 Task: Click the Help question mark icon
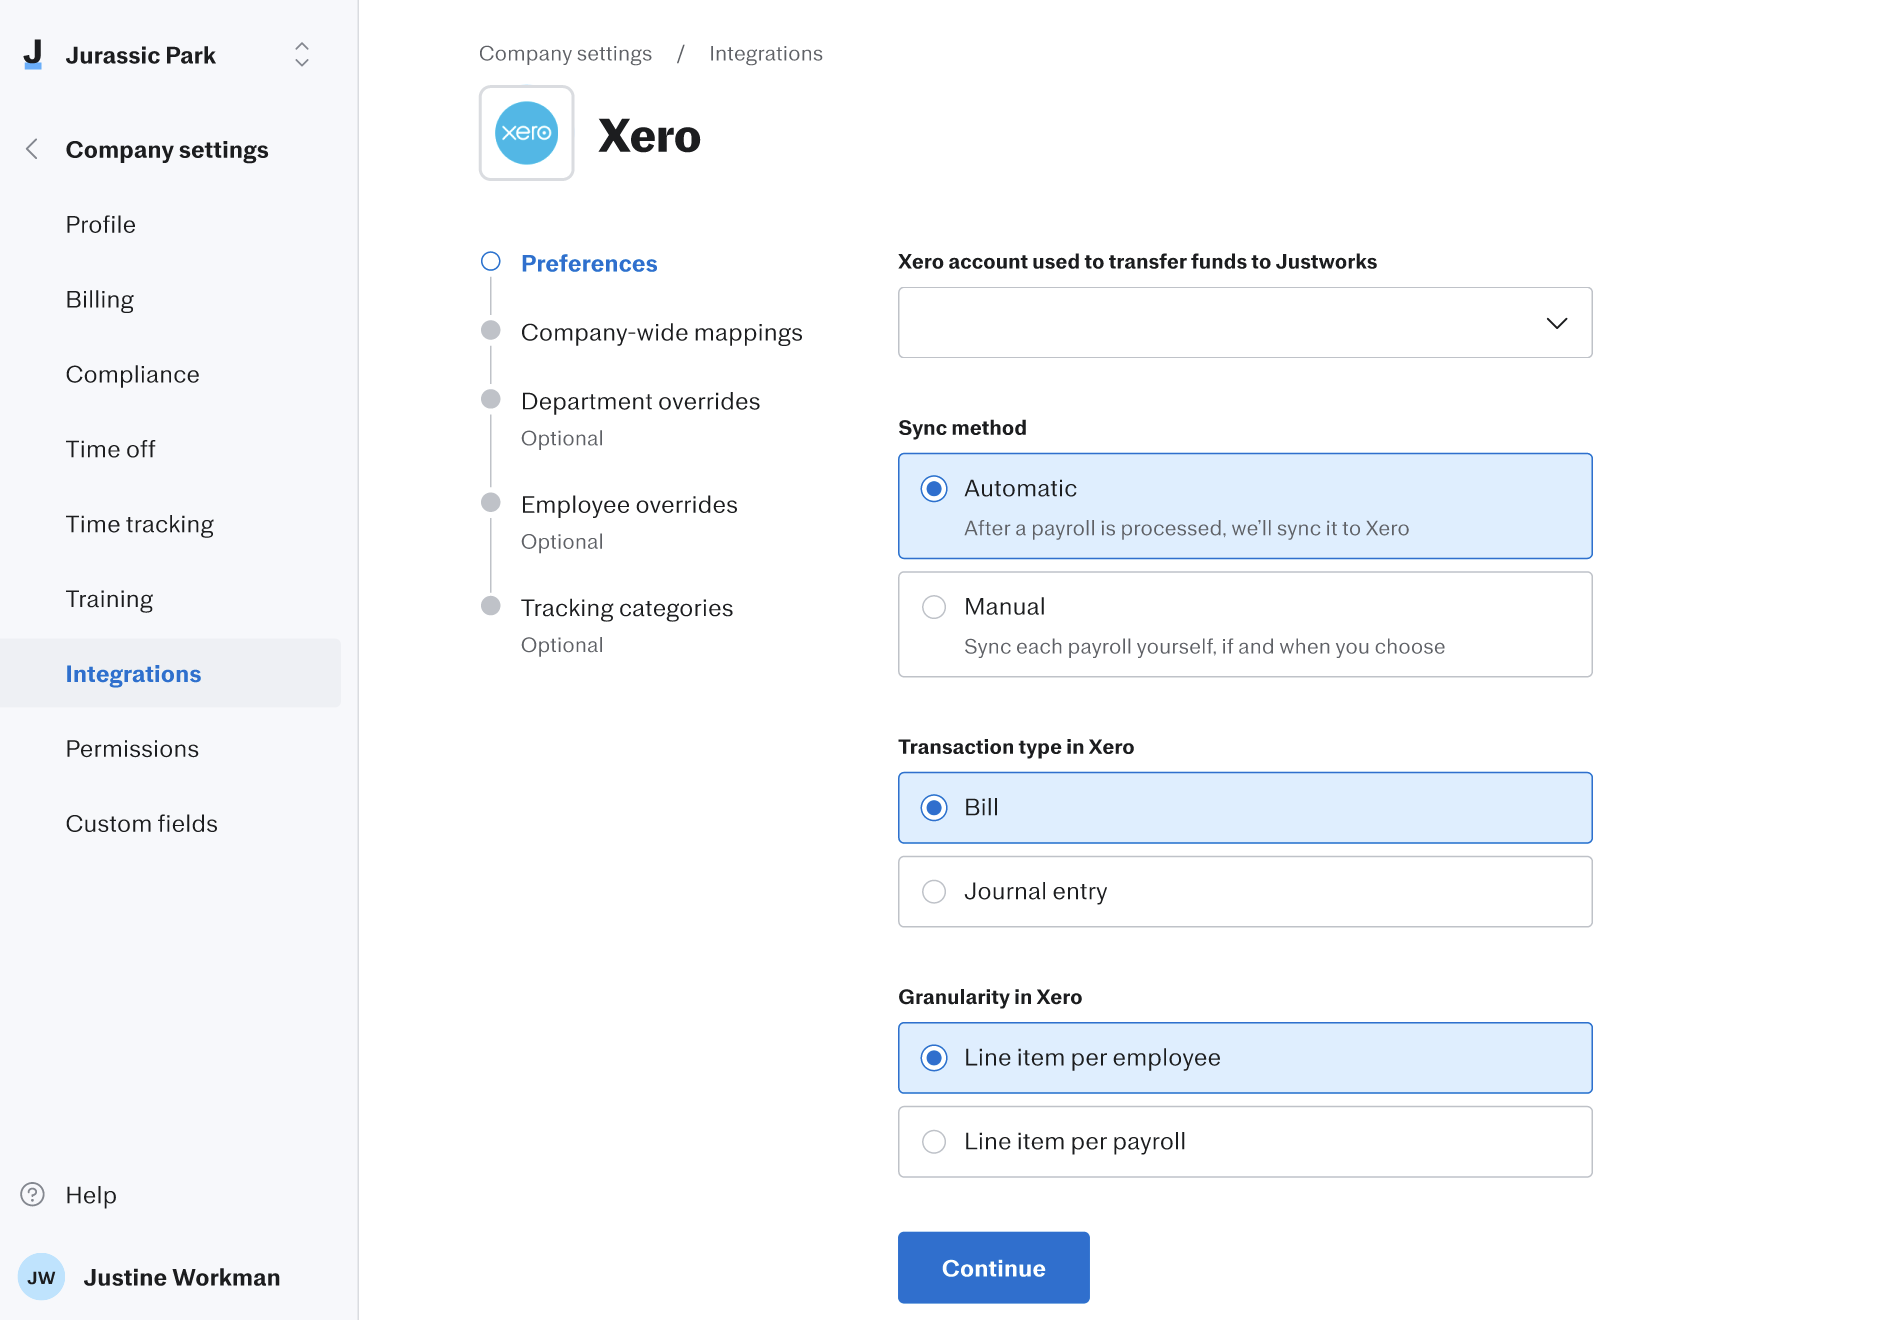pos(33,1194)
